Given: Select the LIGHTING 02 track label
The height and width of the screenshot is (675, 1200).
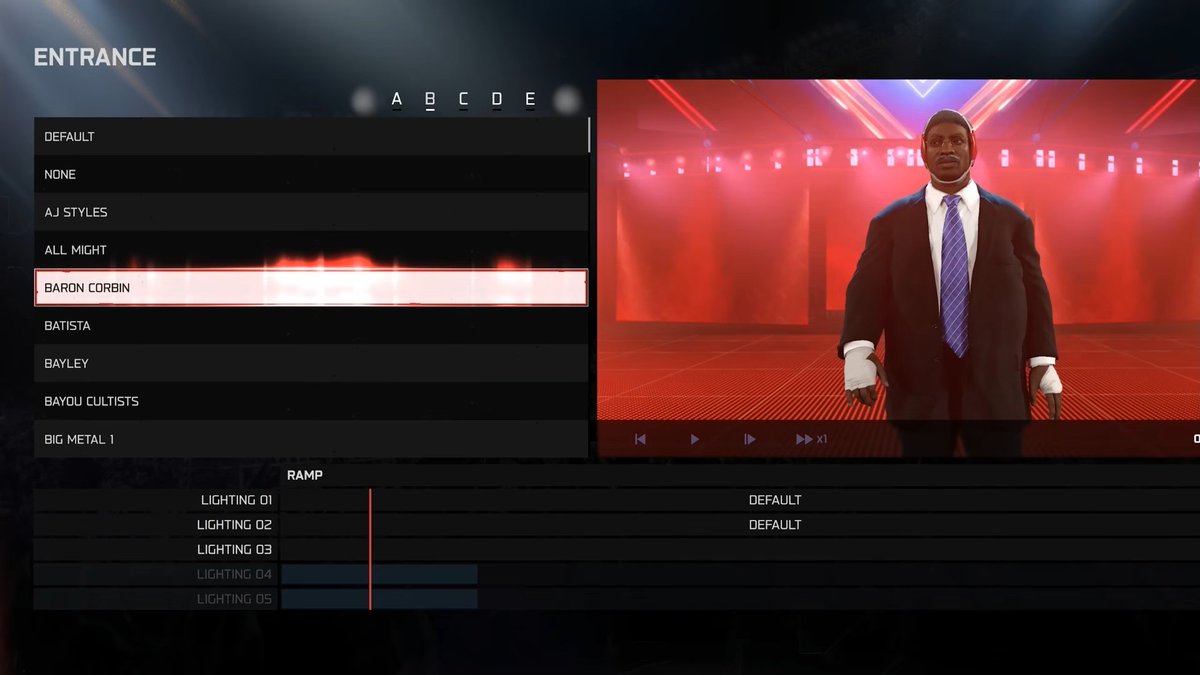Looking at the screenshot, I should pos(235,524).
